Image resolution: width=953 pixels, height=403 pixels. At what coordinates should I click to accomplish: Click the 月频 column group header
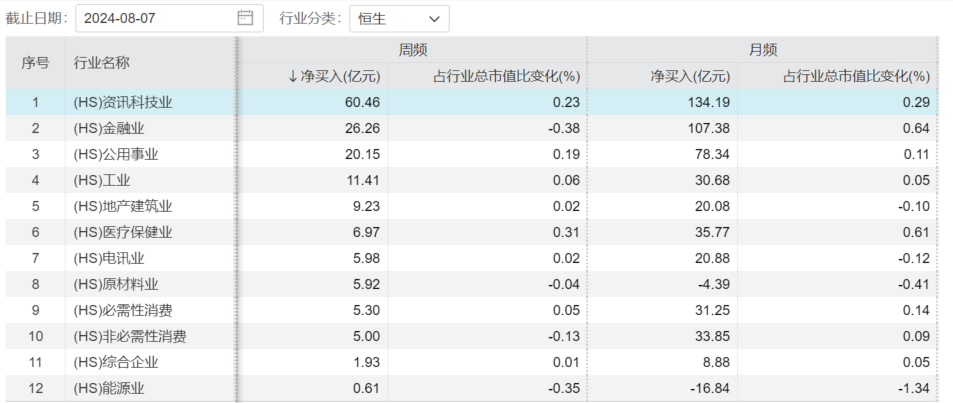(x=763, y=50)
